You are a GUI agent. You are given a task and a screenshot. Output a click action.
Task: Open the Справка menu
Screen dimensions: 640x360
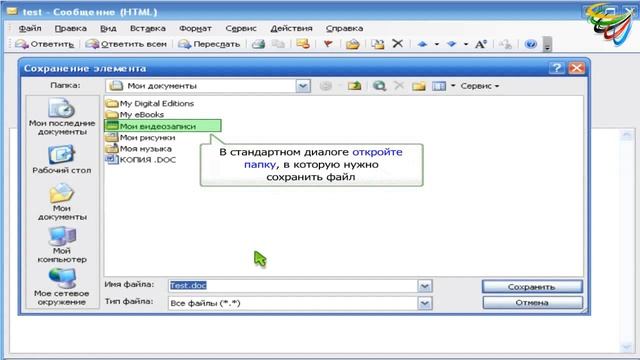[x=344, y=28]
